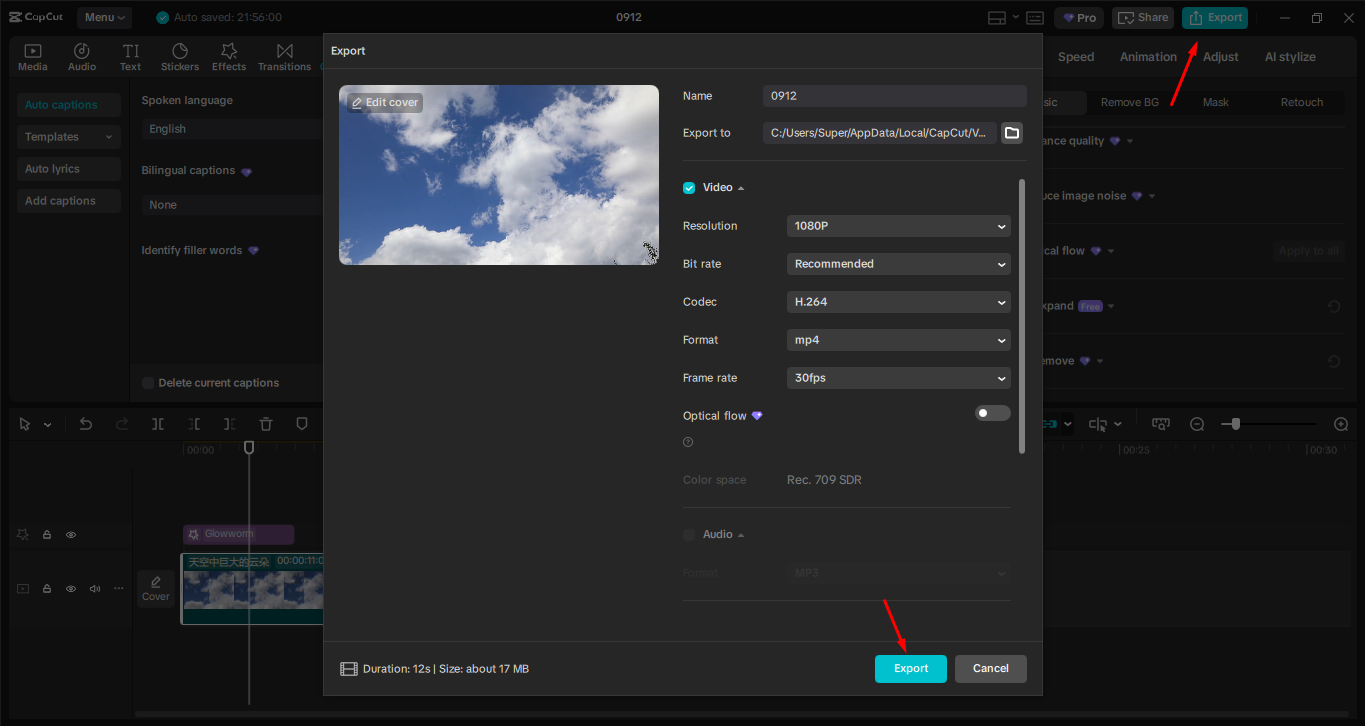The image size is (1365, 726).
Task: Toggle the Video export checkbox
Action: tap(688, 187)
